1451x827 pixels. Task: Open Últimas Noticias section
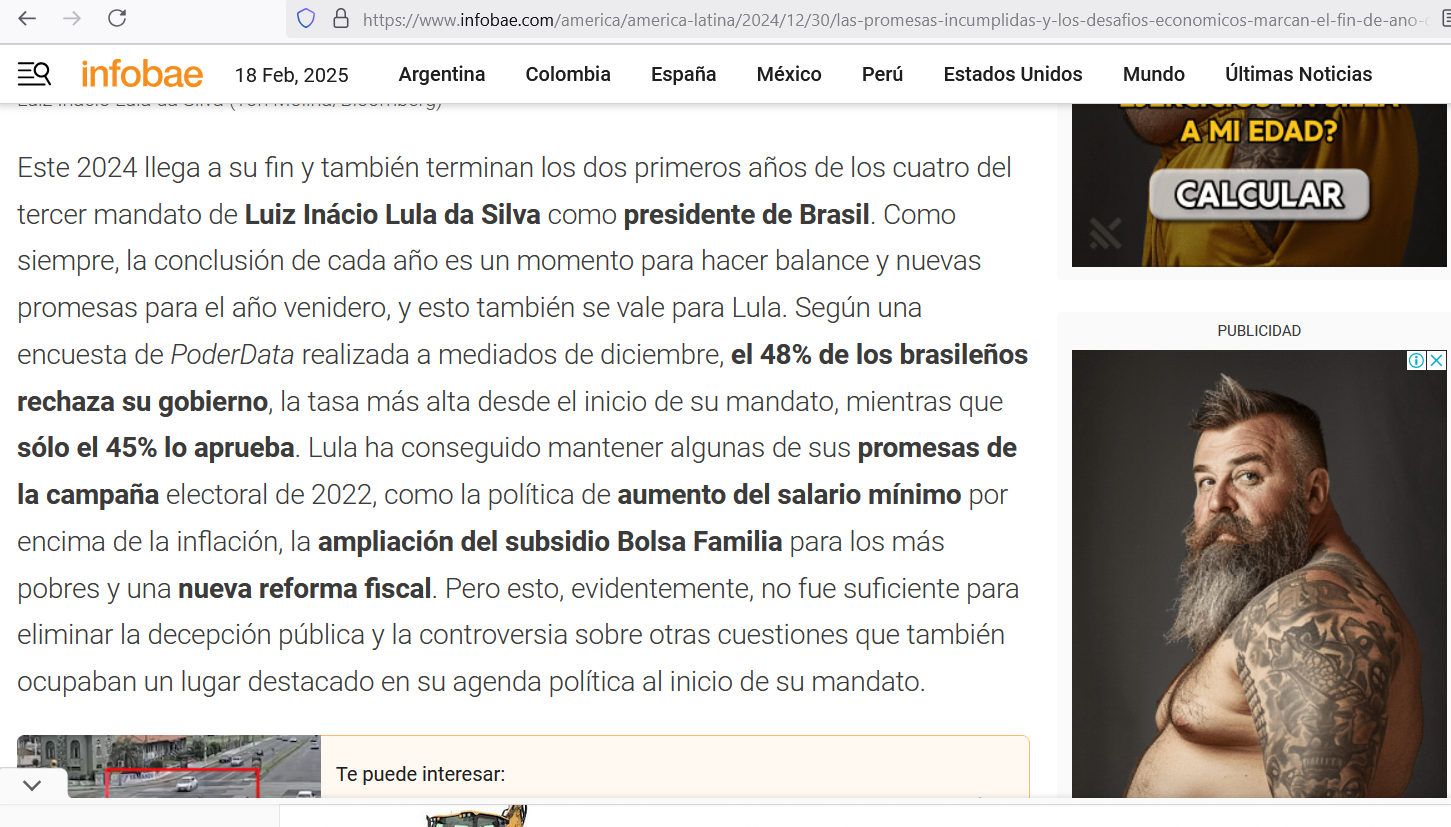point(1299,74)
